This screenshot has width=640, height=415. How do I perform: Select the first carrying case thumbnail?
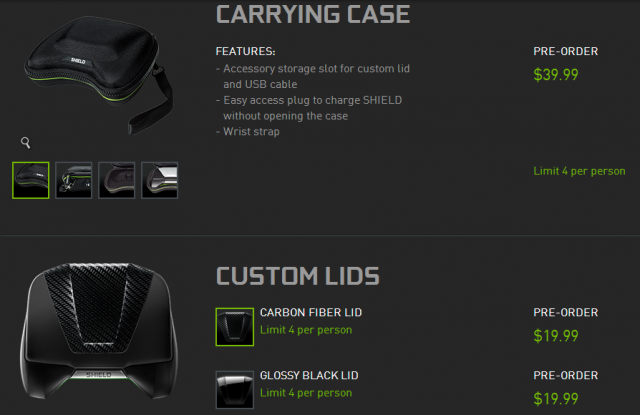pyautogui.click(x=31, y=180)
